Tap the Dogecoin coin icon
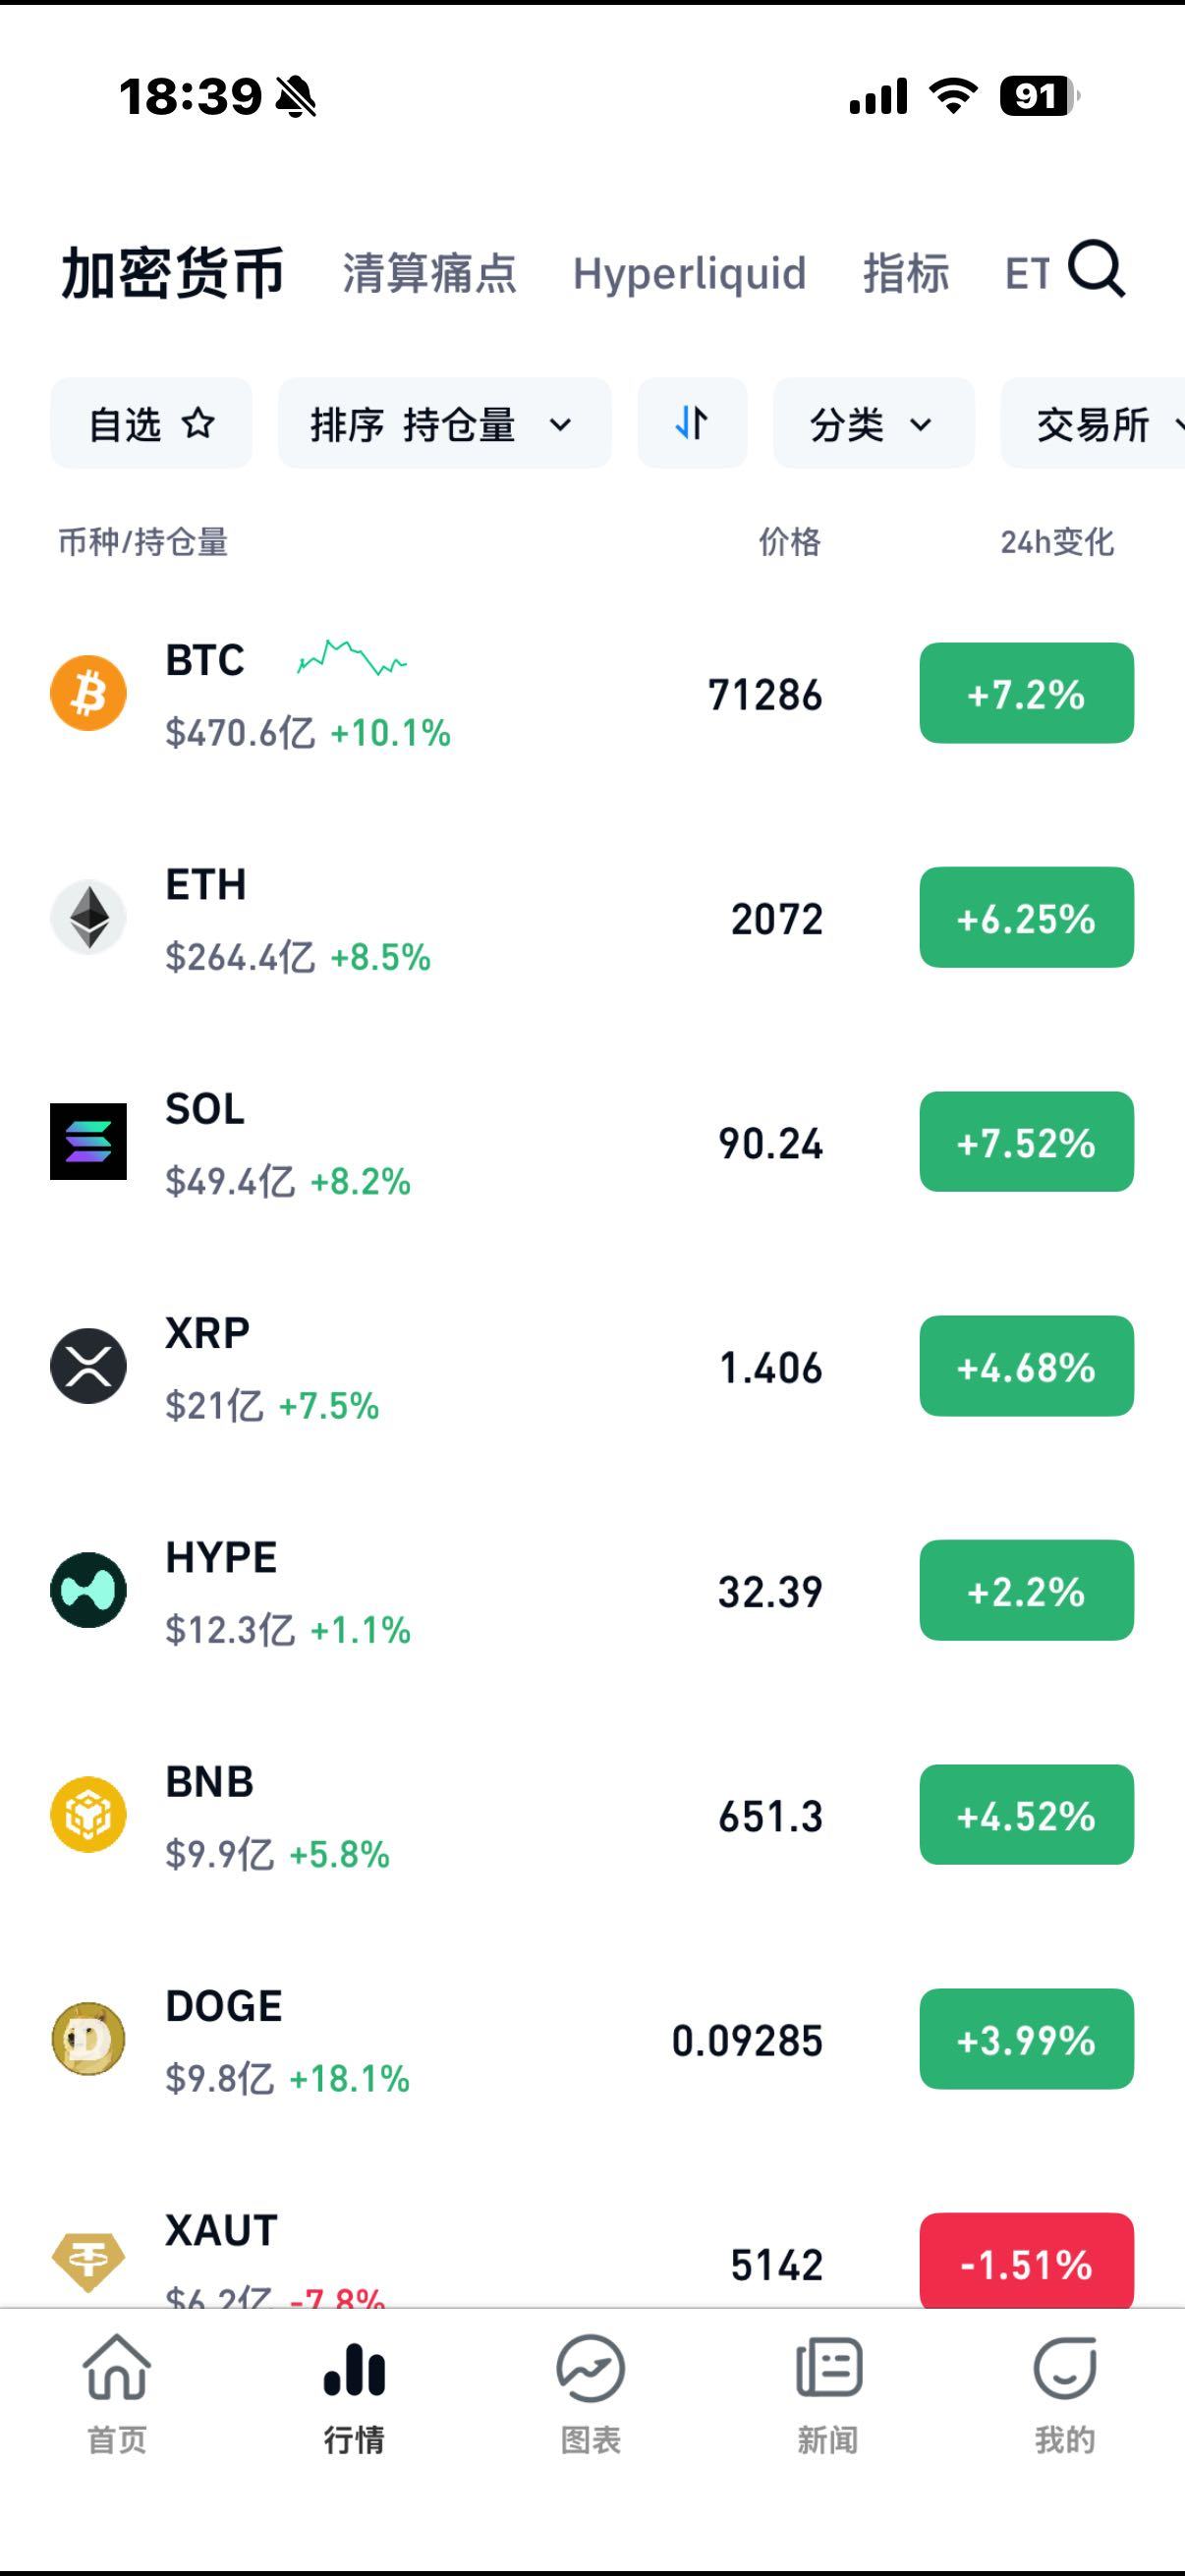The height and width of the screenshot is (2576, 1185). point(88,2038)
